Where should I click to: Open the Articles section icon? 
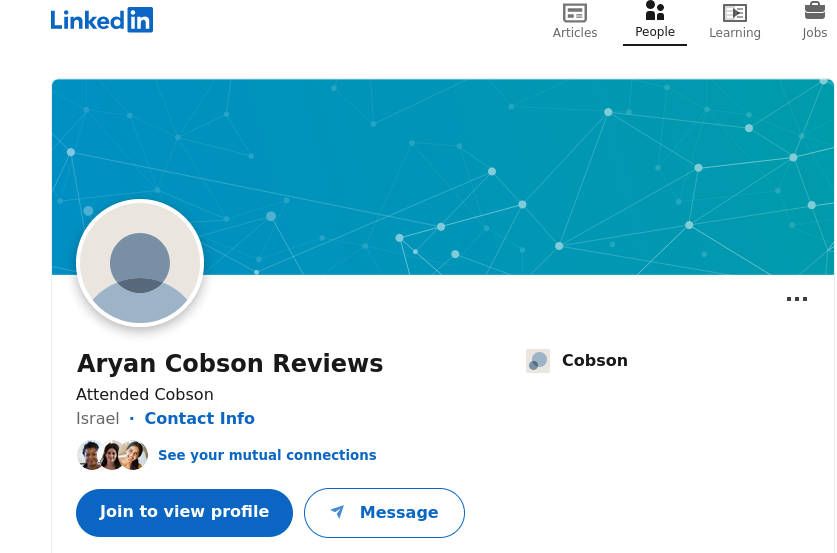575,13
